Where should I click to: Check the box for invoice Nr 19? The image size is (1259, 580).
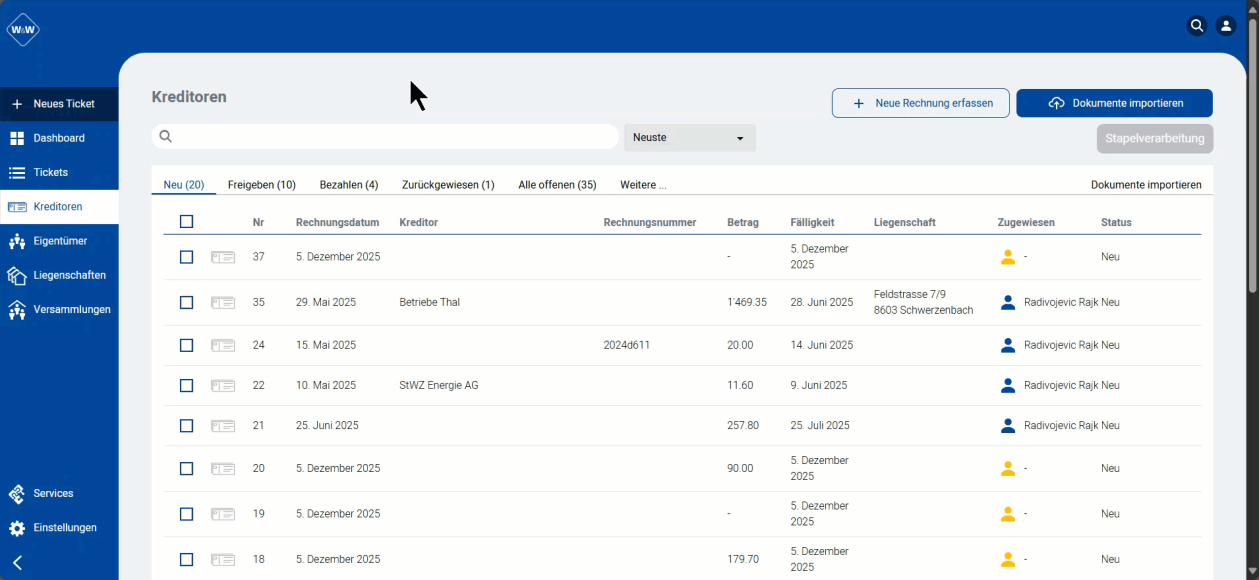186,514
